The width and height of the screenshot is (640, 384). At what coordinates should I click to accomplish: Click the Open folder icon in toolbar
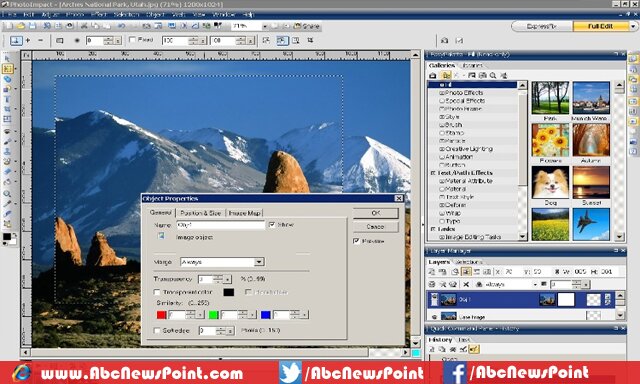(x=21, y=26)
